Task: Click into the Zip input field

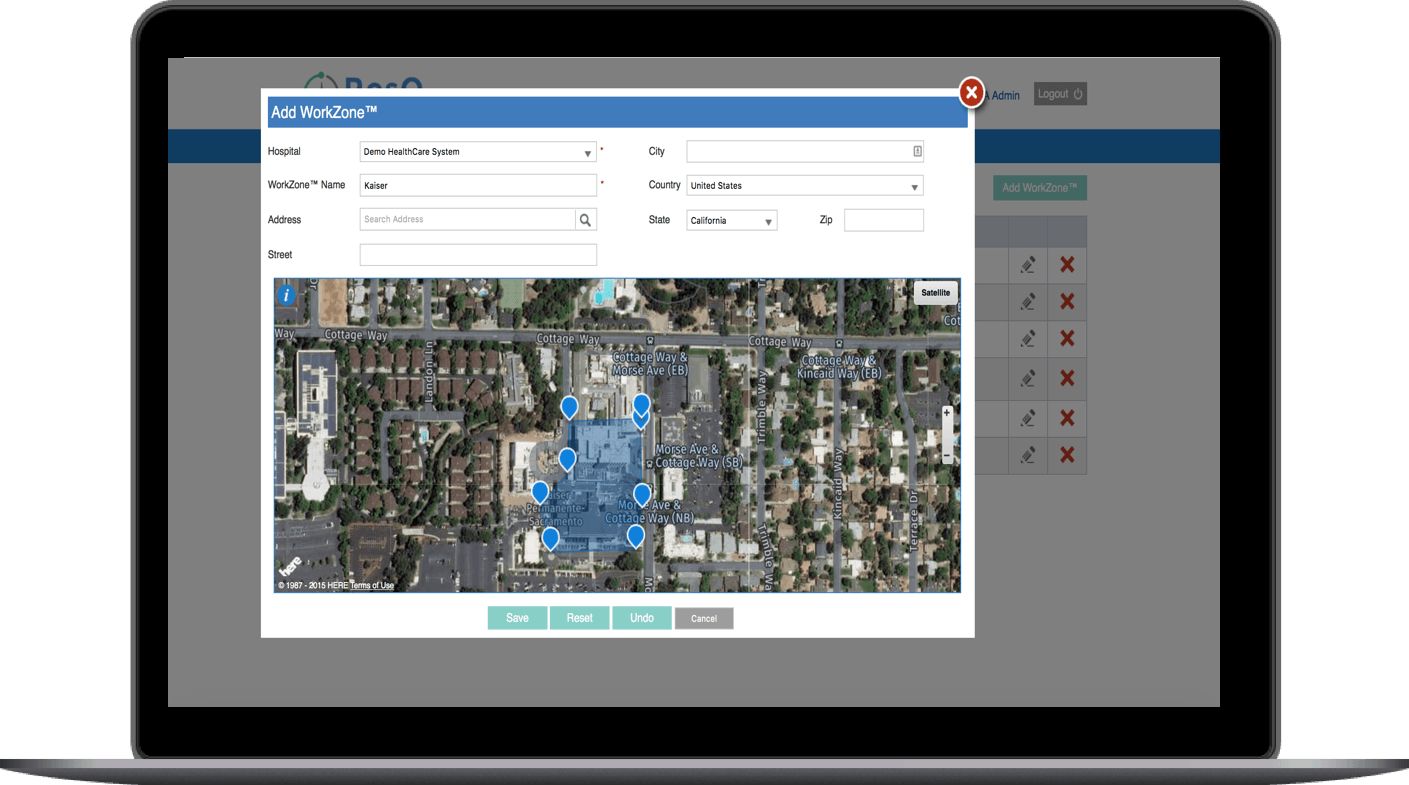Action: [x=884, y=220]
